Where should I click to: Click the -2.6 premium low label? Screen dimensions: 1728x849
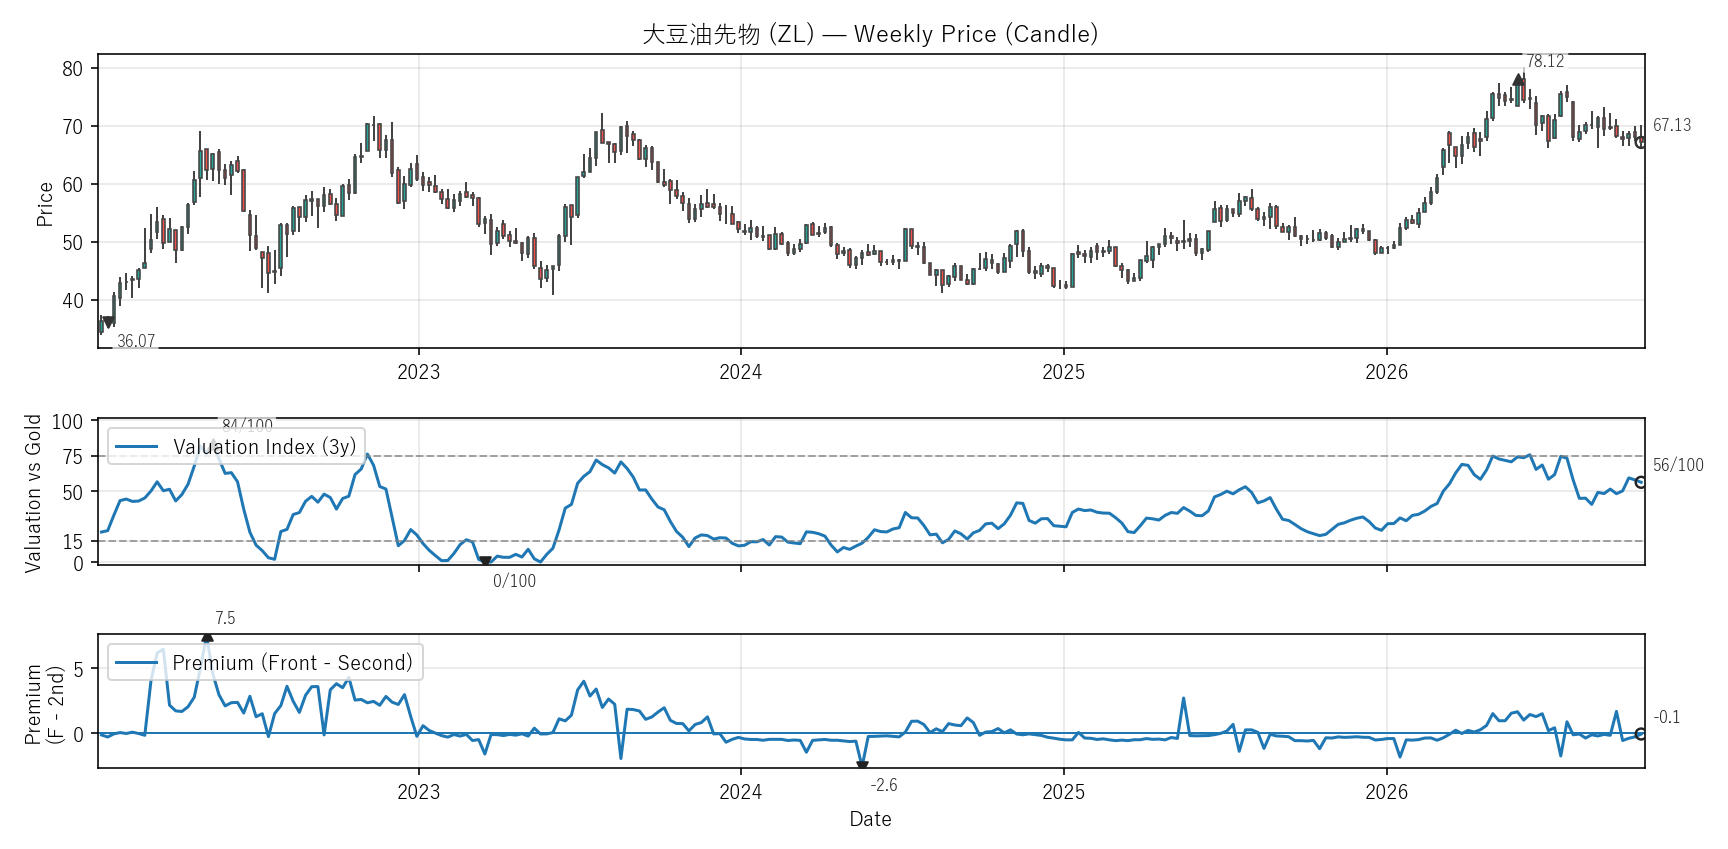tap(884, 785)
